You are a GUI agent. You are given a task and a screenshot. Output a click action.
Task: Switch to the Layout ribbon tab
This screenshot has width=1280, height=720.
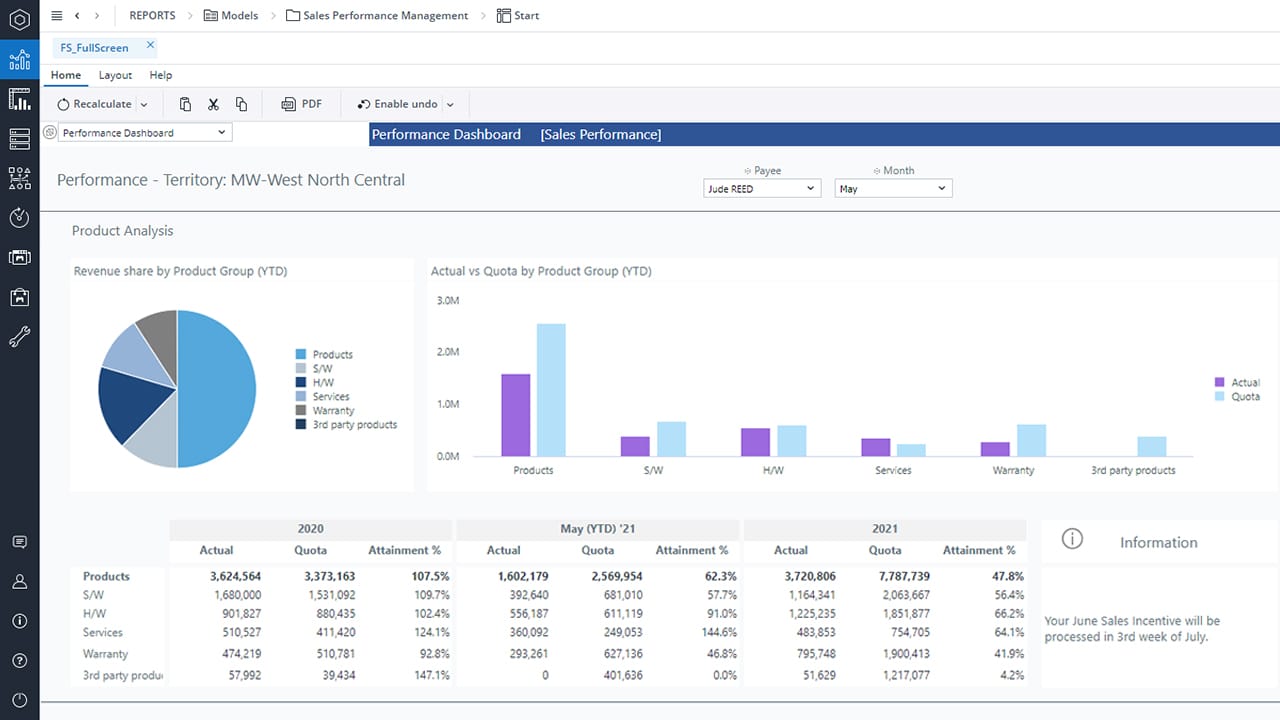(115, 75)
